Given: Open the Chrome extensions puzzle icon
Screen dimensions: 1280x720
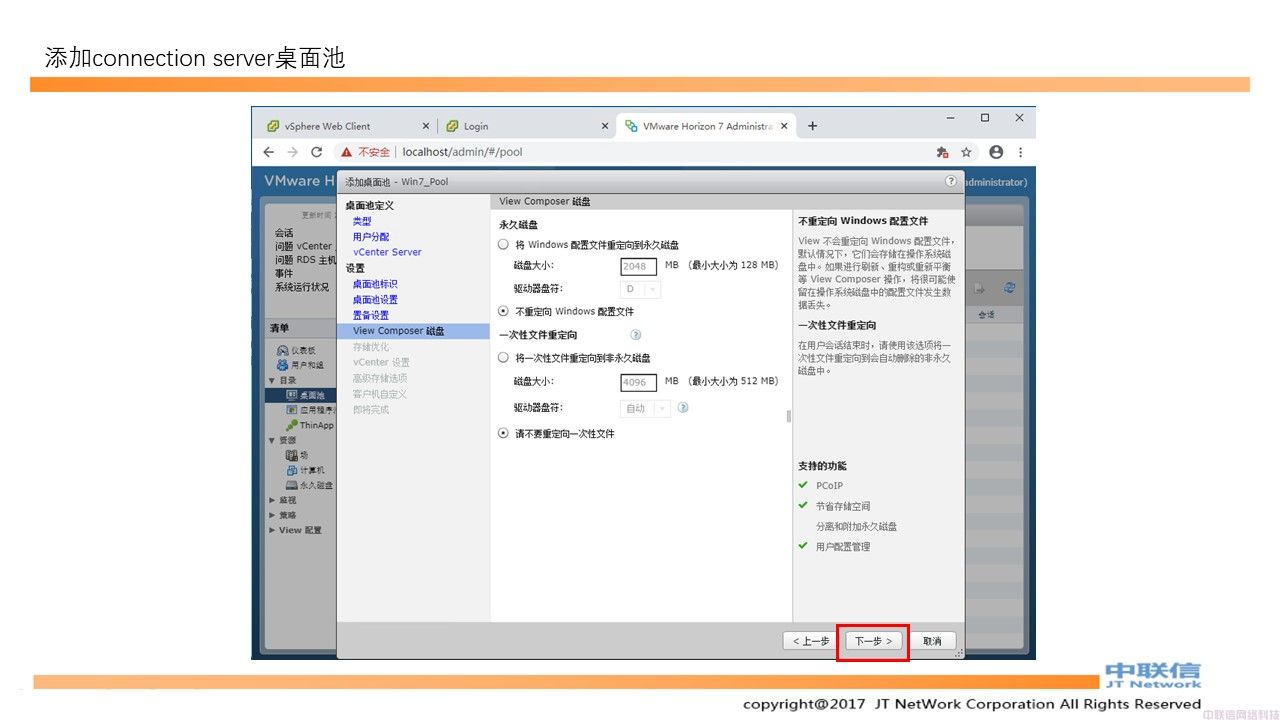Looking at the screenshot, I should 942,152.
